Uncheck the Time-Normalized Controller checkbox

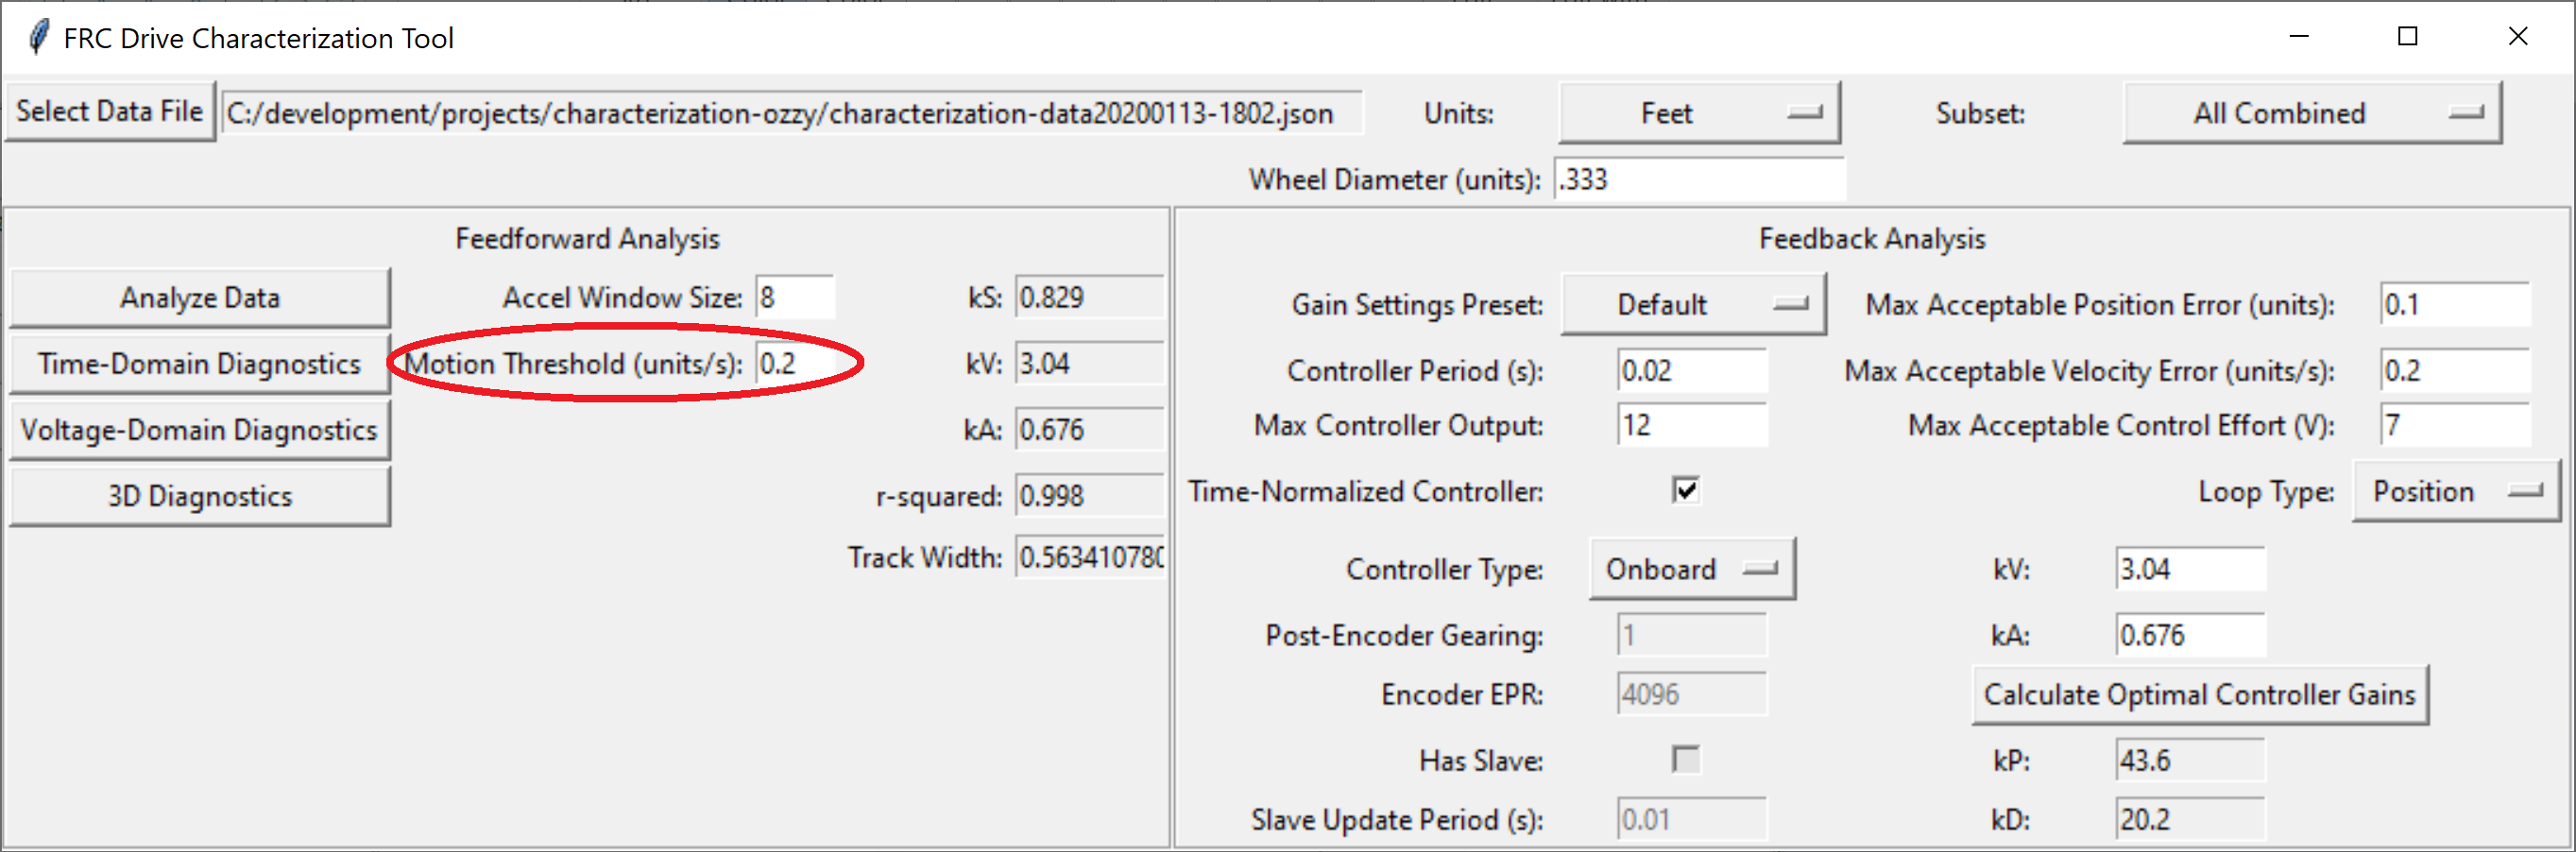[1686, 490]
